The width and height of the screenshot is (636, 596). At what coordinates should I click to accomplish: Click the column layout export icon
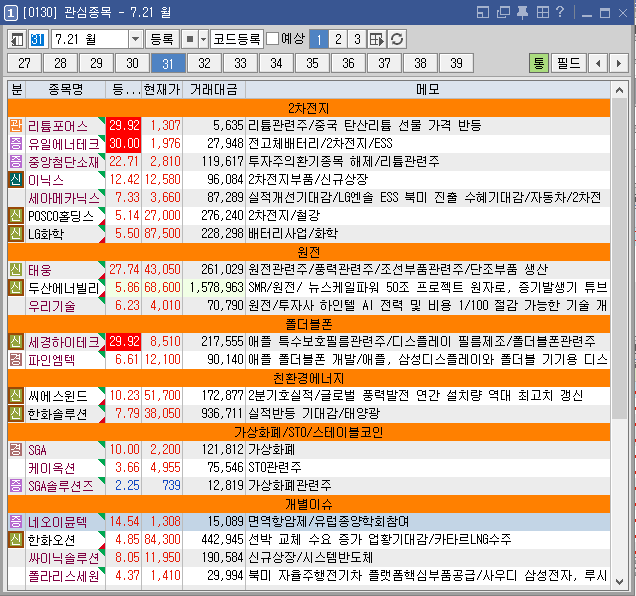(x=377, y=39)
